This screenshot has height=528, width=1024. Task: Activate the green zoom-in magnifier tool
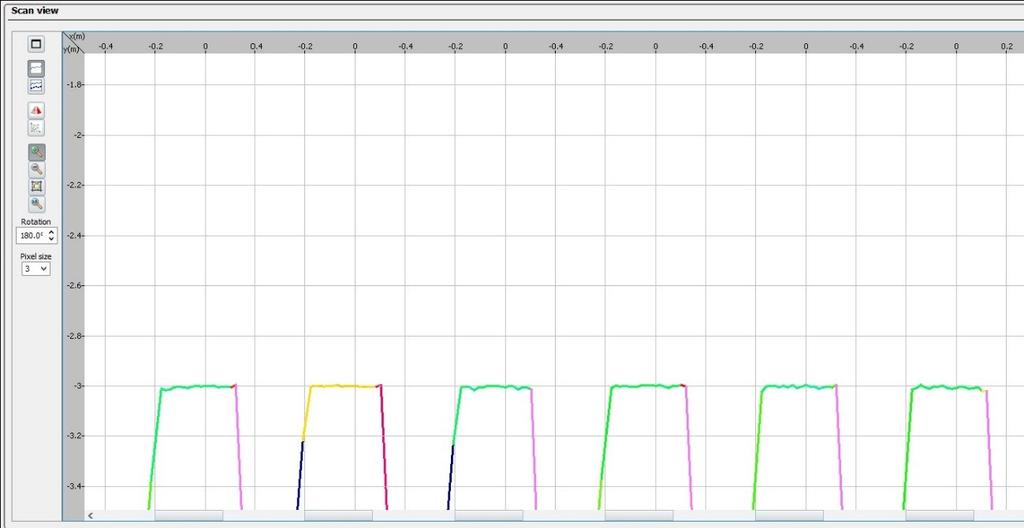[x=37, y=152]
